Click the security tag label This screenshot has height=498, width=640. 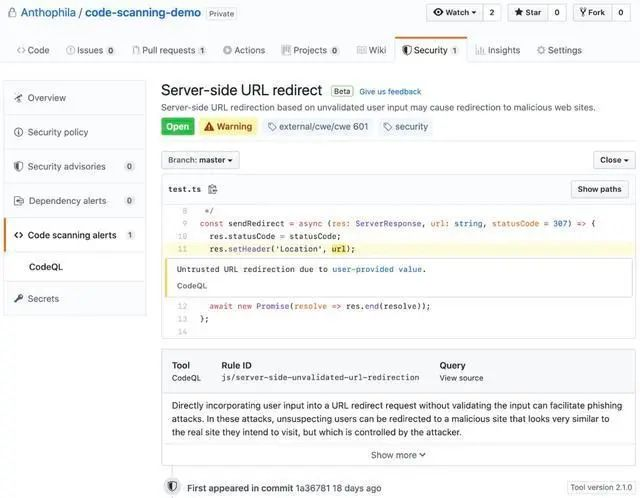click(405, 127)
